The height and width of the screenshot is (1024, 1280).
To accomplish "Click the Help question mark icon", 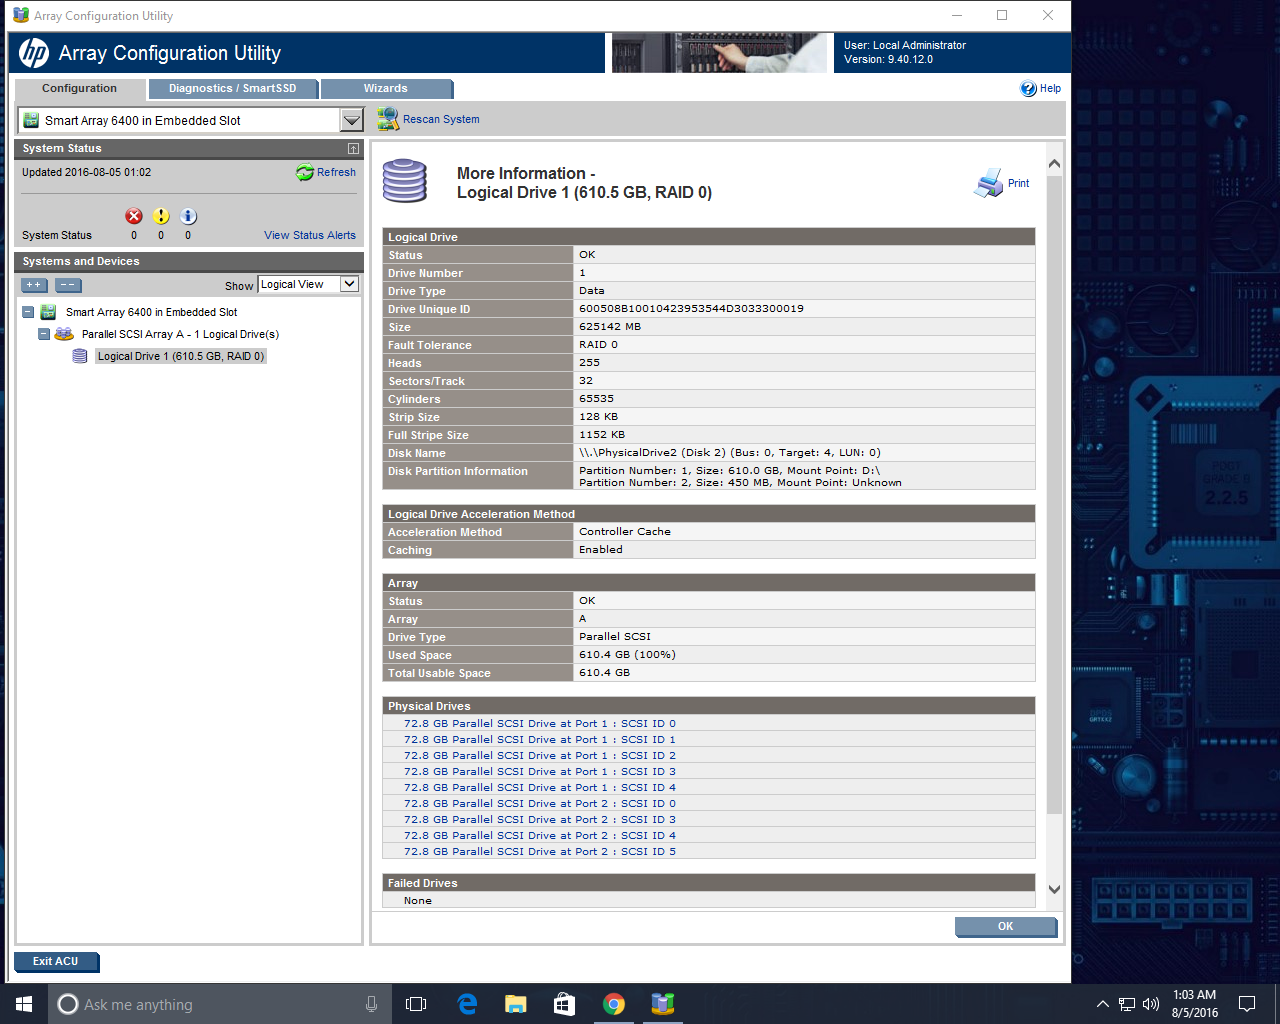I will coord(1028,89).
